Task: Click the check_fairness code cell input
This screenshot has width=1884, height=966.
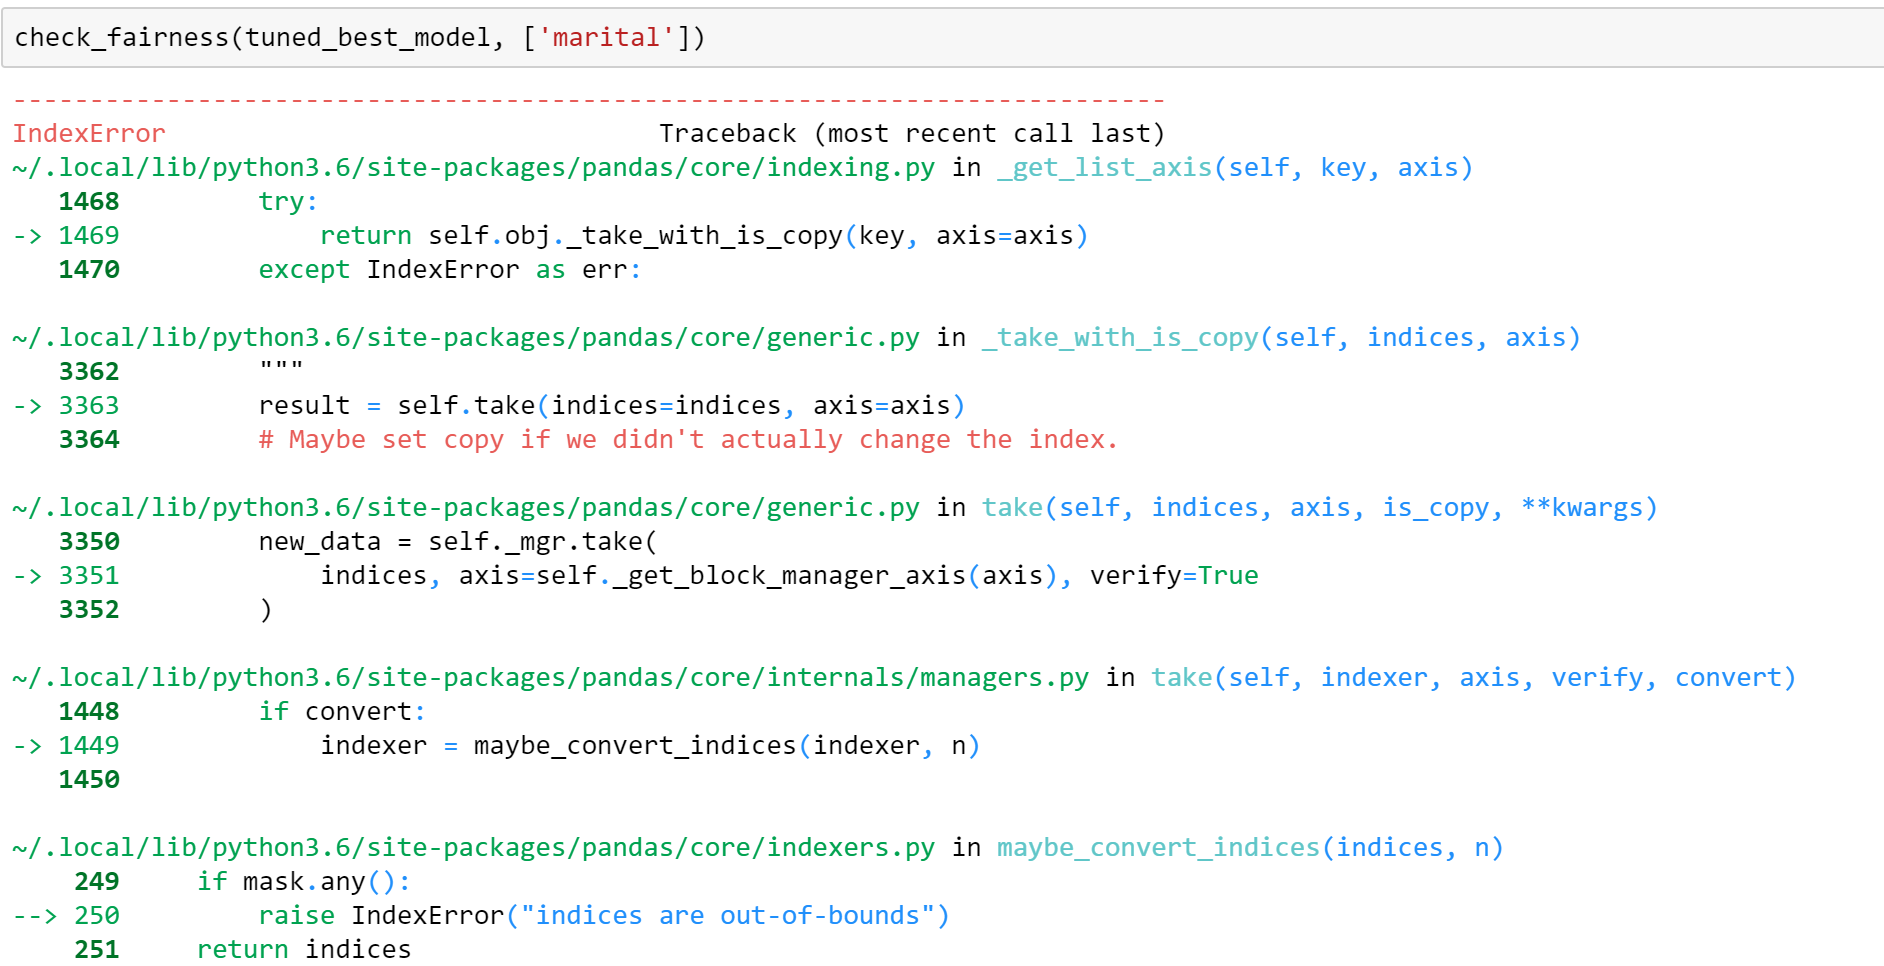Action: tap(942, 38)
